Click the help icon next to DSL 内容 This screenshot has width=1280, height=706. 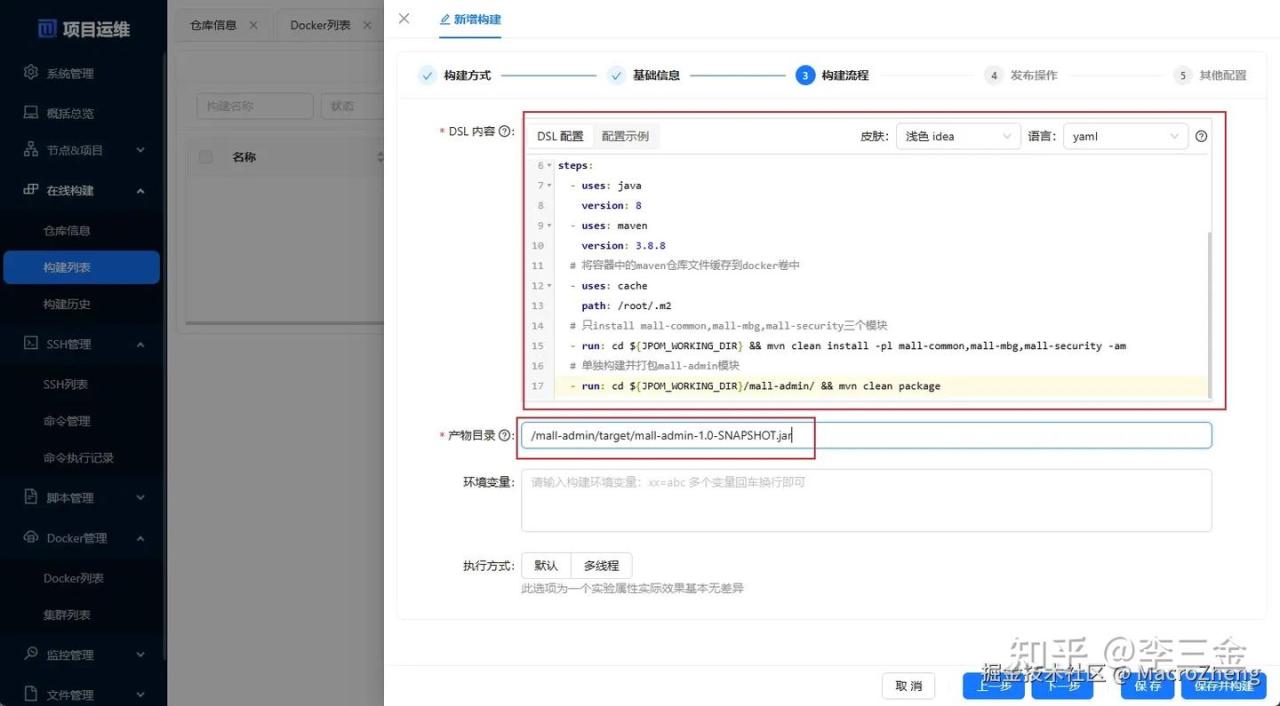point(505,132)
